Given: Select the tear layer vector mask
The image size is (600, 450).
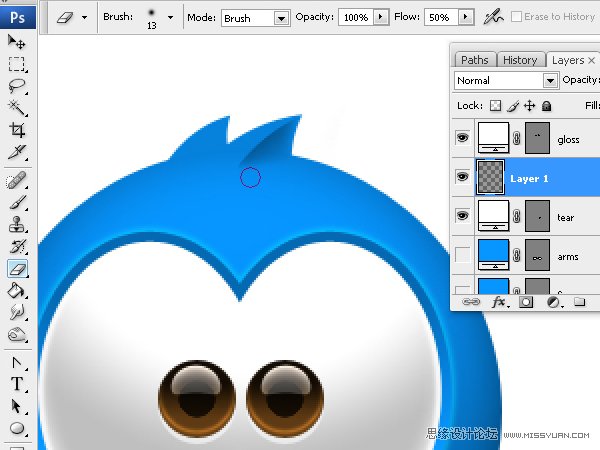Looking at the screenshot, I should click(x=537, y=216).
